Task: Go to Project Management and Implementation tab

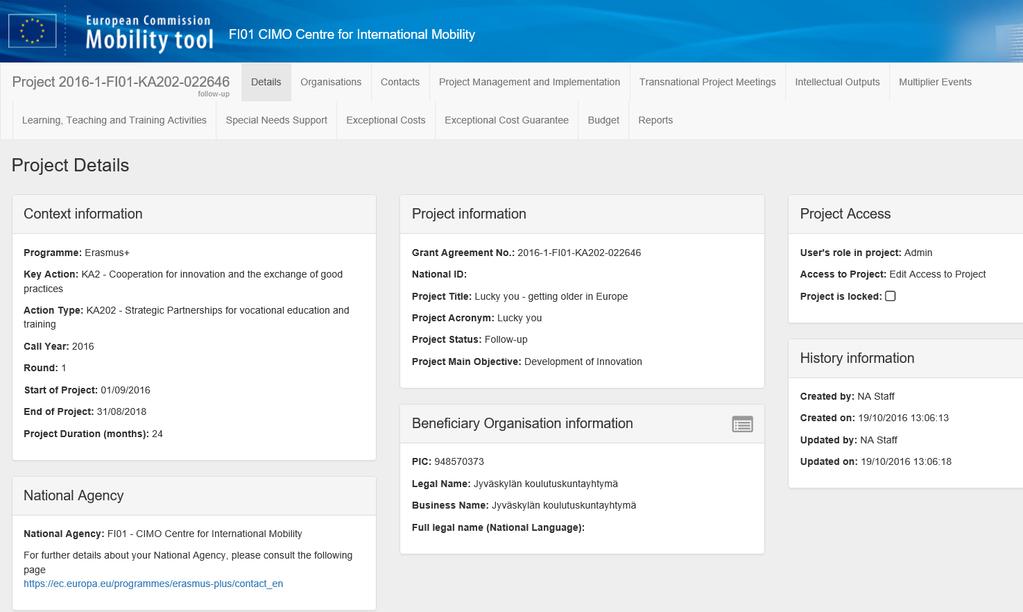Action: point(529,82)
